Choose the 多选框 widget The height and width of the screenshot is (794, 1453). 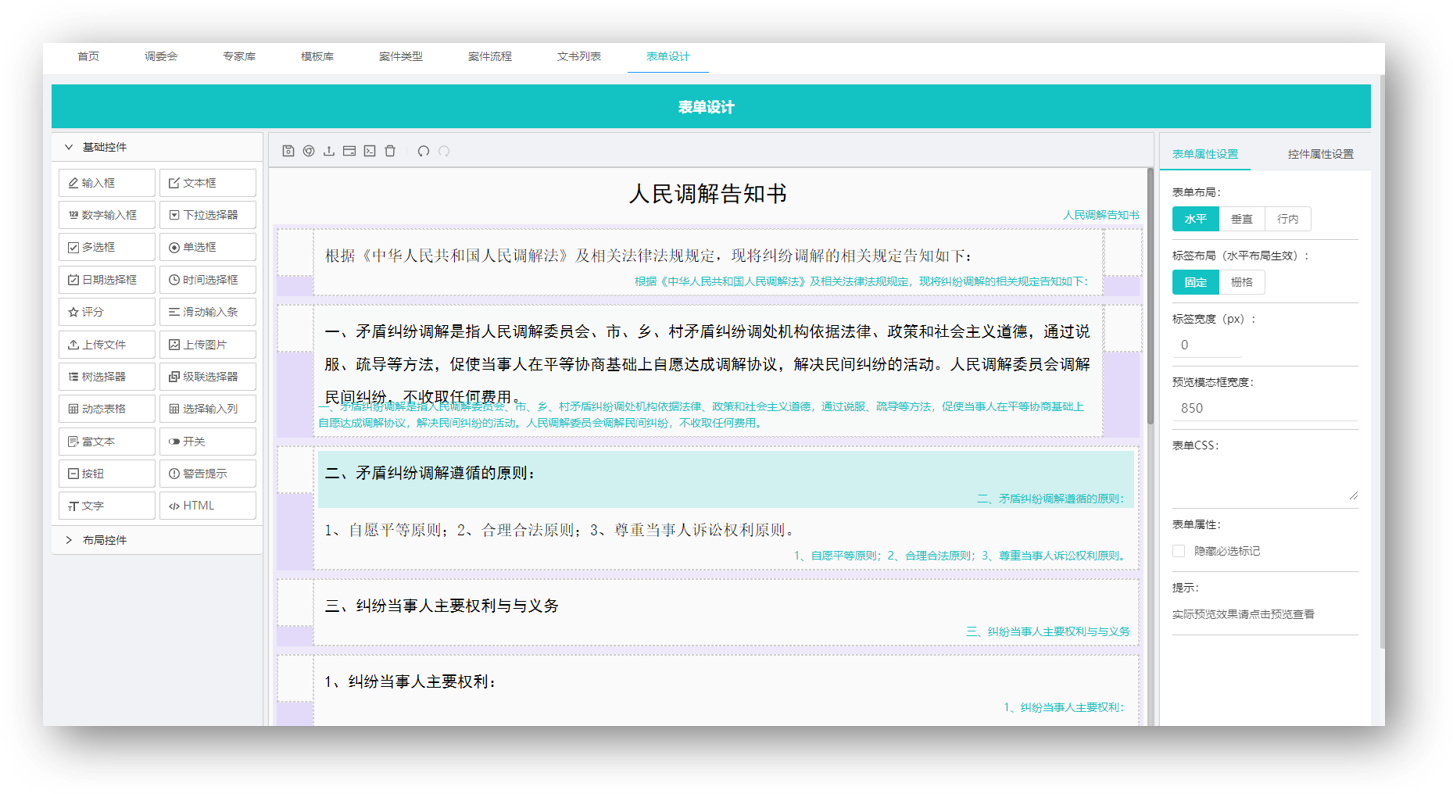pyautogui.click(x=107, y=247)
